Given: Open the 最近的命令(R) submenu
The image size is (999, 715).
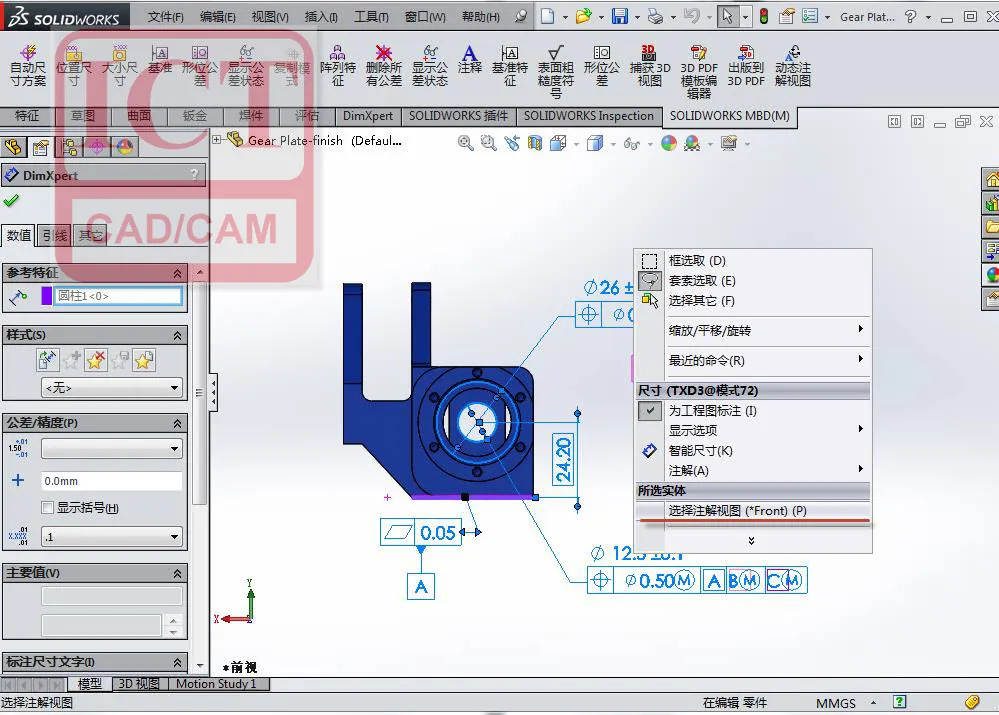Looking at the screenshot, I should coord(753,360).
